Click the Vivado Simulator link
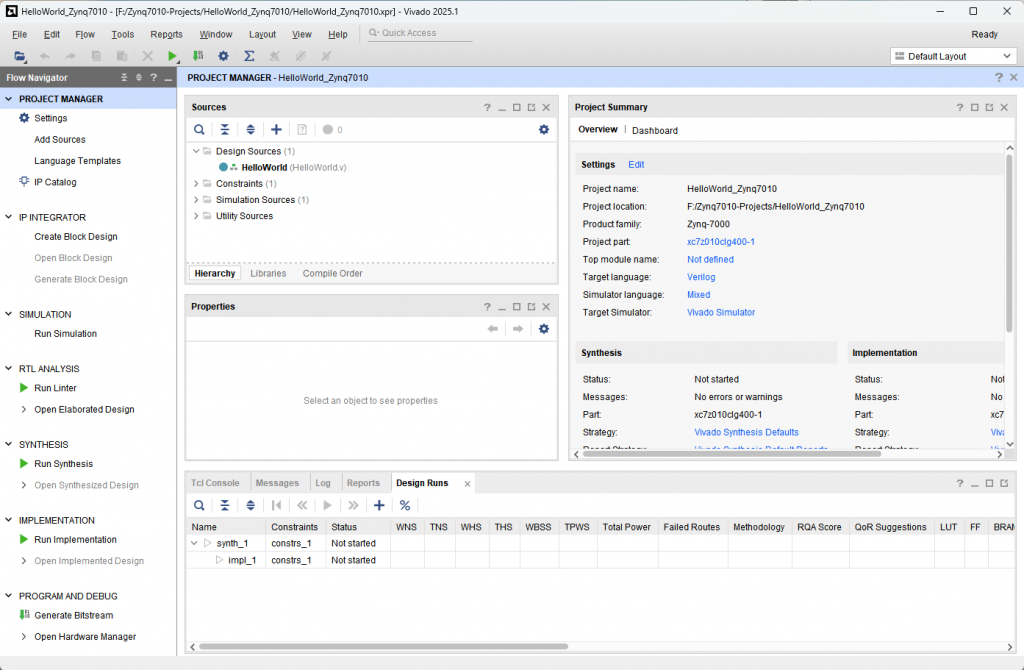1024x670 pixels. (720, 312)
